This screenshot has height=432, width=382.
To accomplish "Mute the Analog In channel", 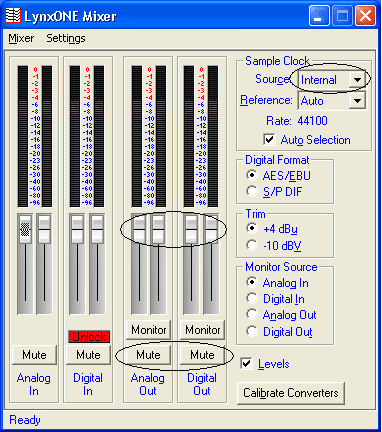I will 34,355.
